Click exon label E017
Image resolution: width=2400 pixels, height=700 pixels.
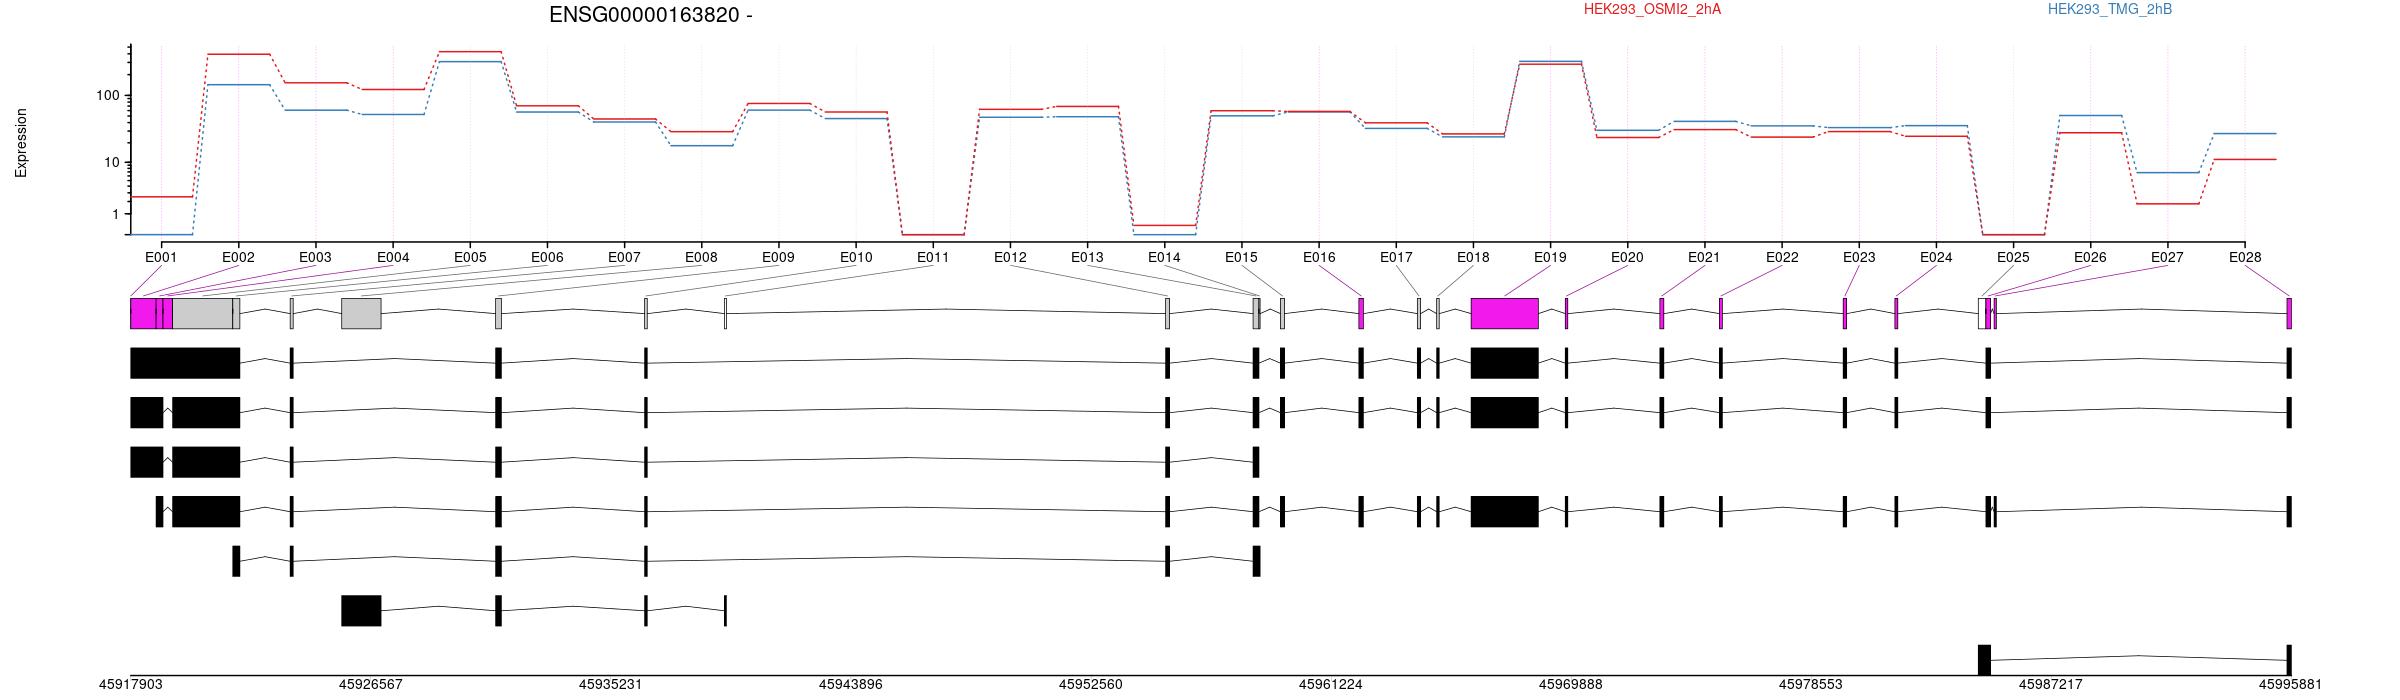[x=1396, y=257]
